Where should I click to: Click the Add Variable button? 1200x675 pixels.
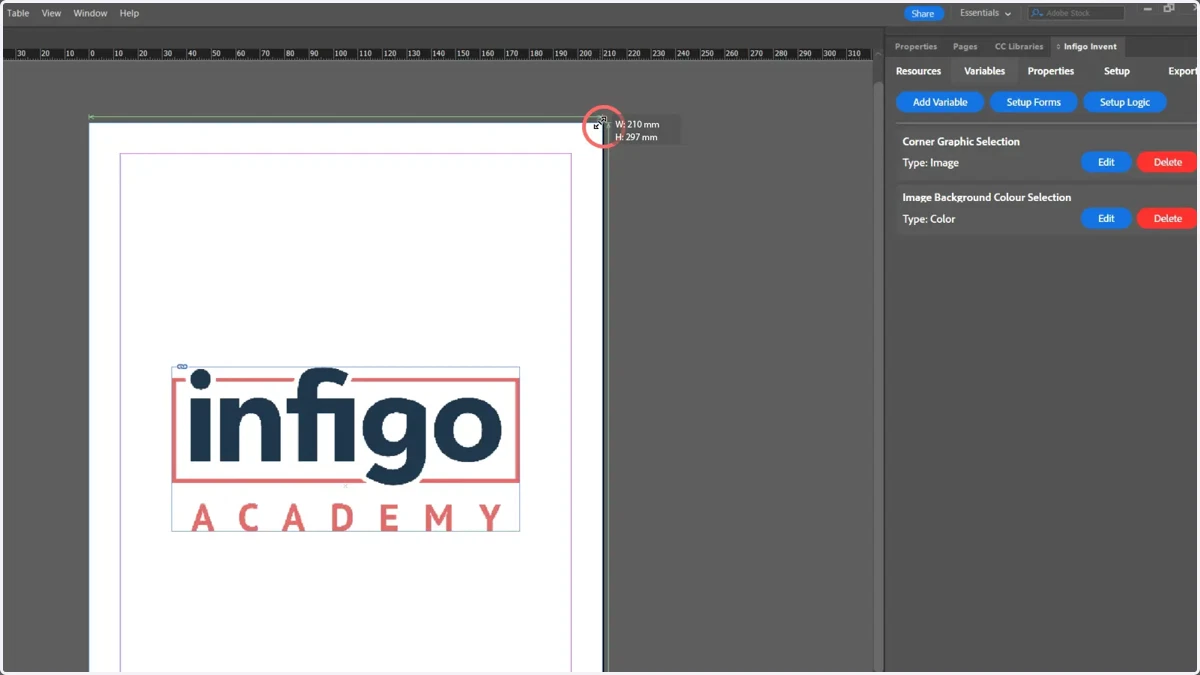[x=940, y=102]
